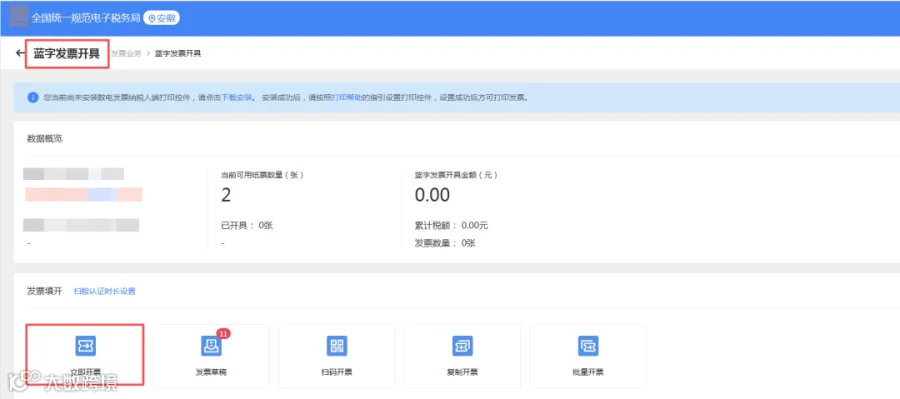Image resolution: width=900 pixels, height=399 pixels.
Task: Click the 全国统一规范电子税务局 site title
Action: coord(86,18)
